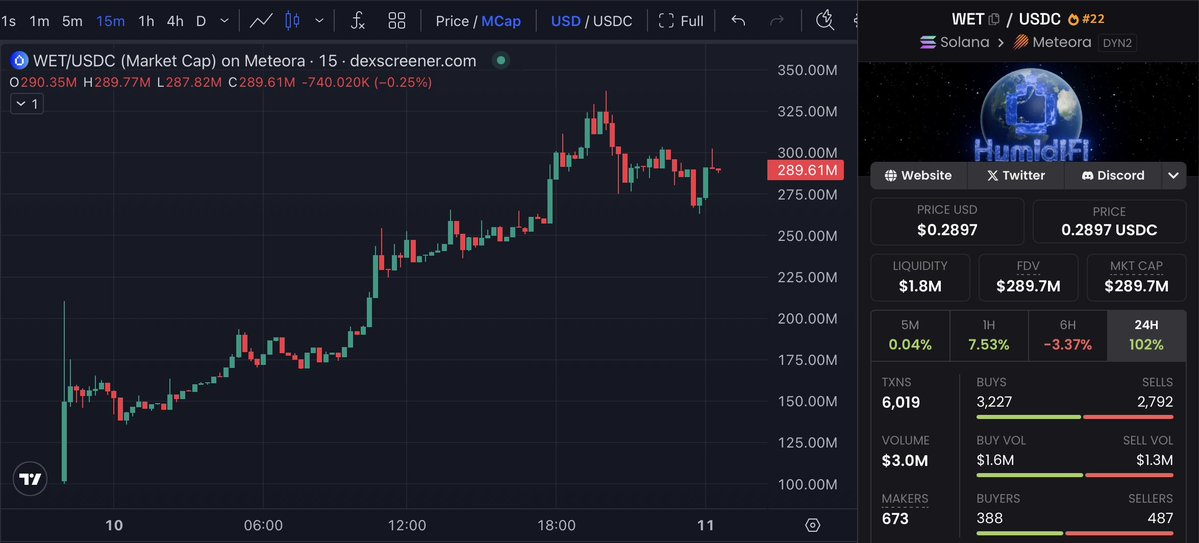
Task: Expand the more timeframes dropdown arrow
Action: [223, 20]
